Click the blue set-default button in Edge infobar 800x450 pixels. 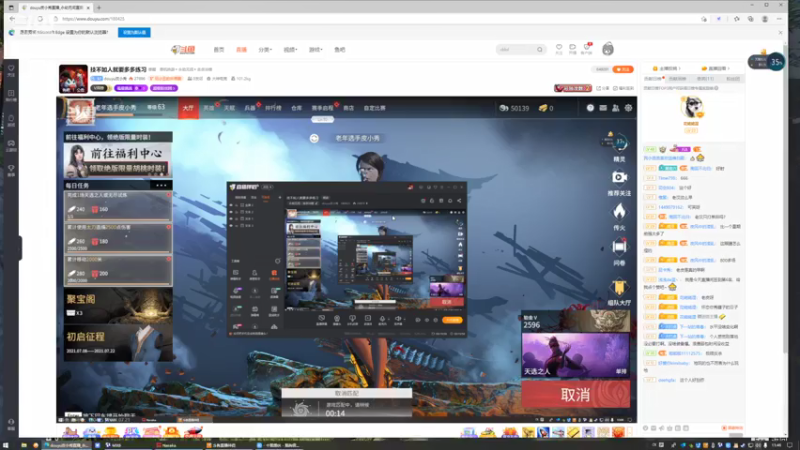point(134,32)
